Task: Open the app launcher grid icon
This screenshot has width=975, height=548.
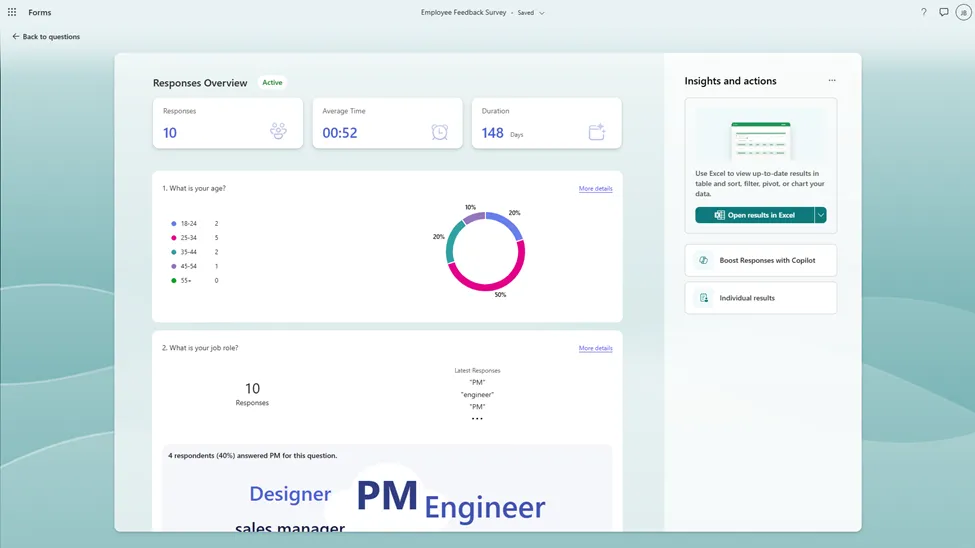Action: (x=12, y=12)
